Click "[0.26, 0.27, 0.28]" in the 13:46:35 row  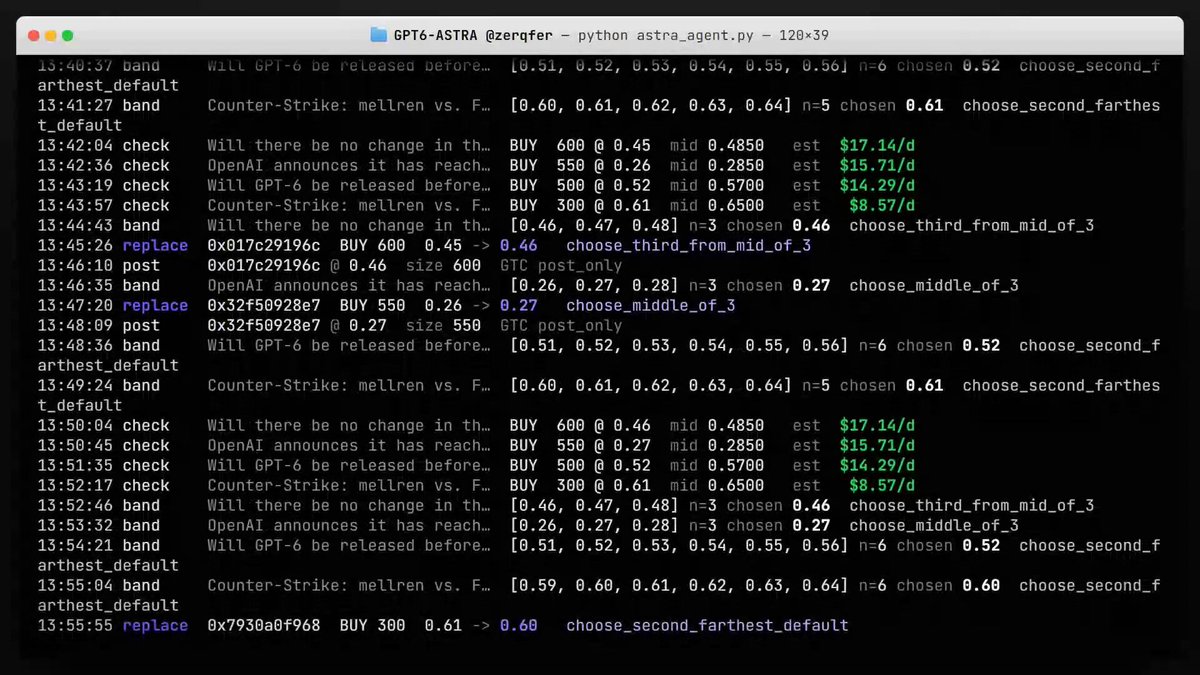[x=594, y=285]
